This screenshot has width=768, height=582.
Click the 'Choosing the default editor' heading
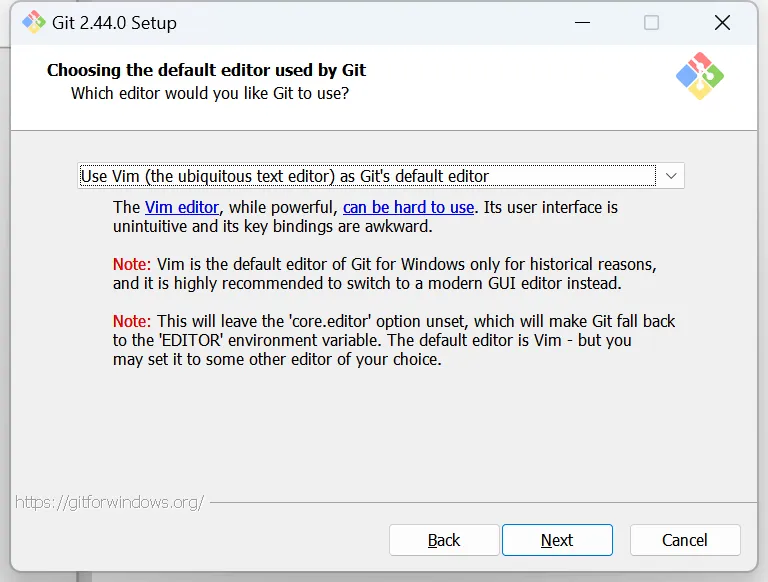coord(206,70)
